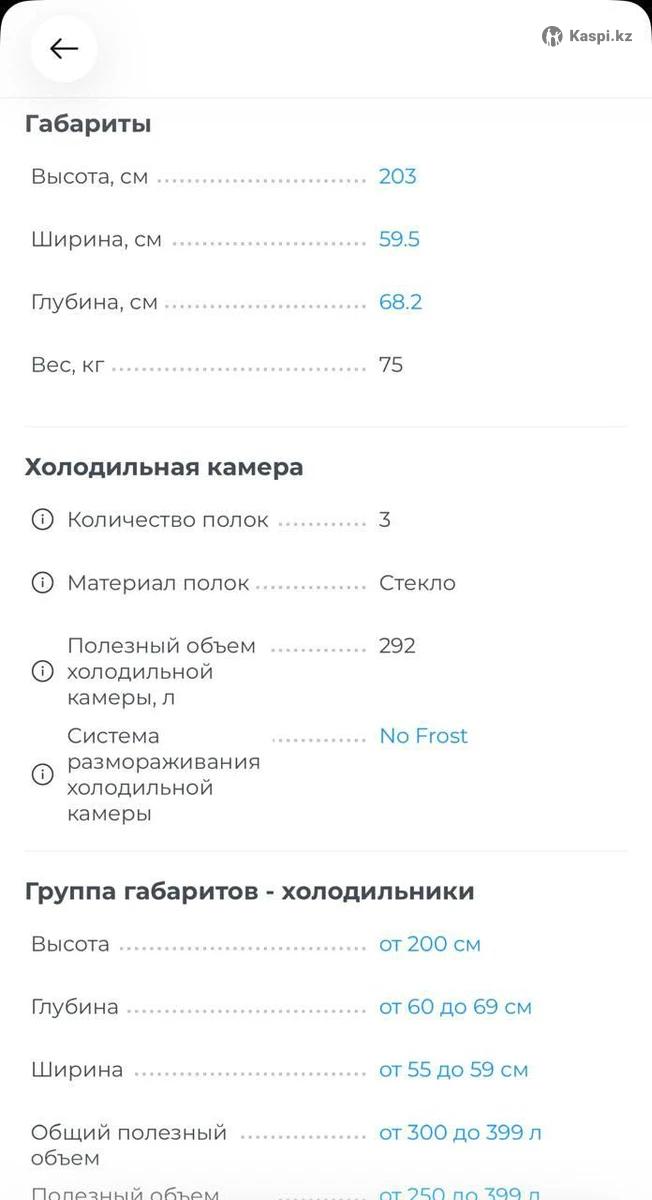The width and height of the screenshot is (652, 1200).
Task: Open info icon for Материал полок
Action: pos(42,583)
